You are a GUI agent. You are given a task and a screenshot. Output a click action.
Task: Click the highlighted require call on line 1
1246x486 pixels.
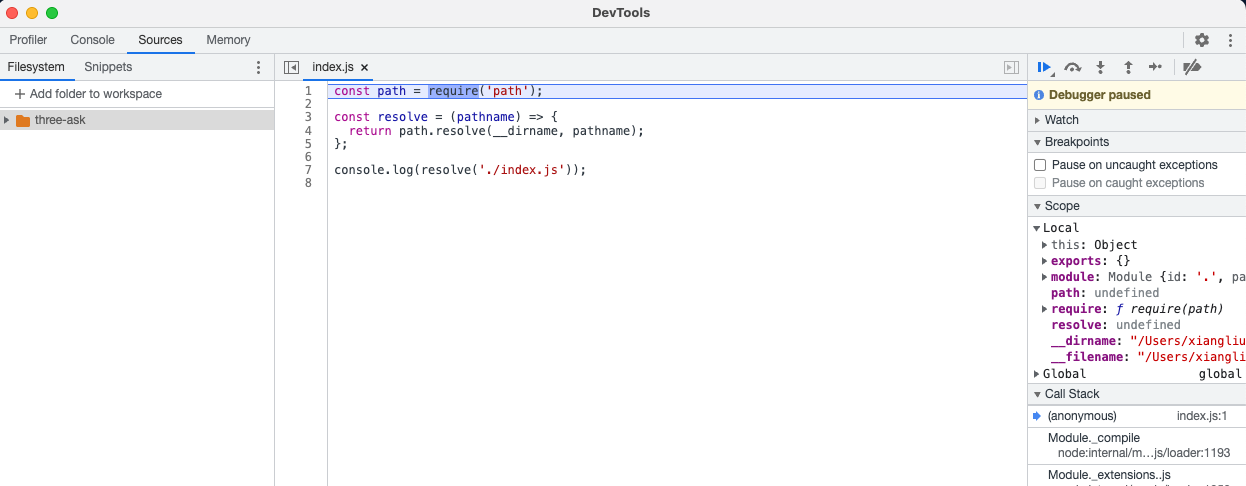point(453,91)
